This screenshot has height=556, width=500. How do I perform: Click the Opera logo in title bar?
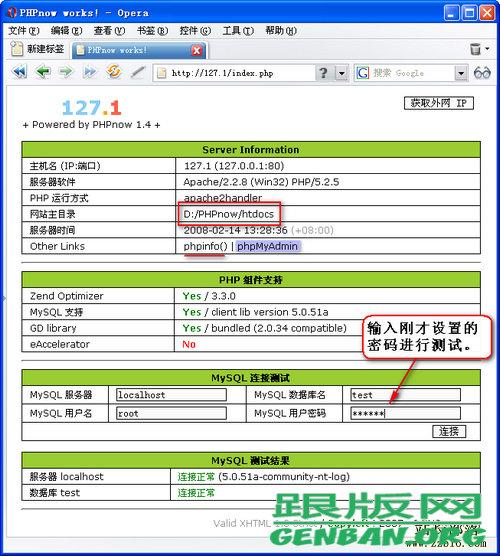[12, 13]
